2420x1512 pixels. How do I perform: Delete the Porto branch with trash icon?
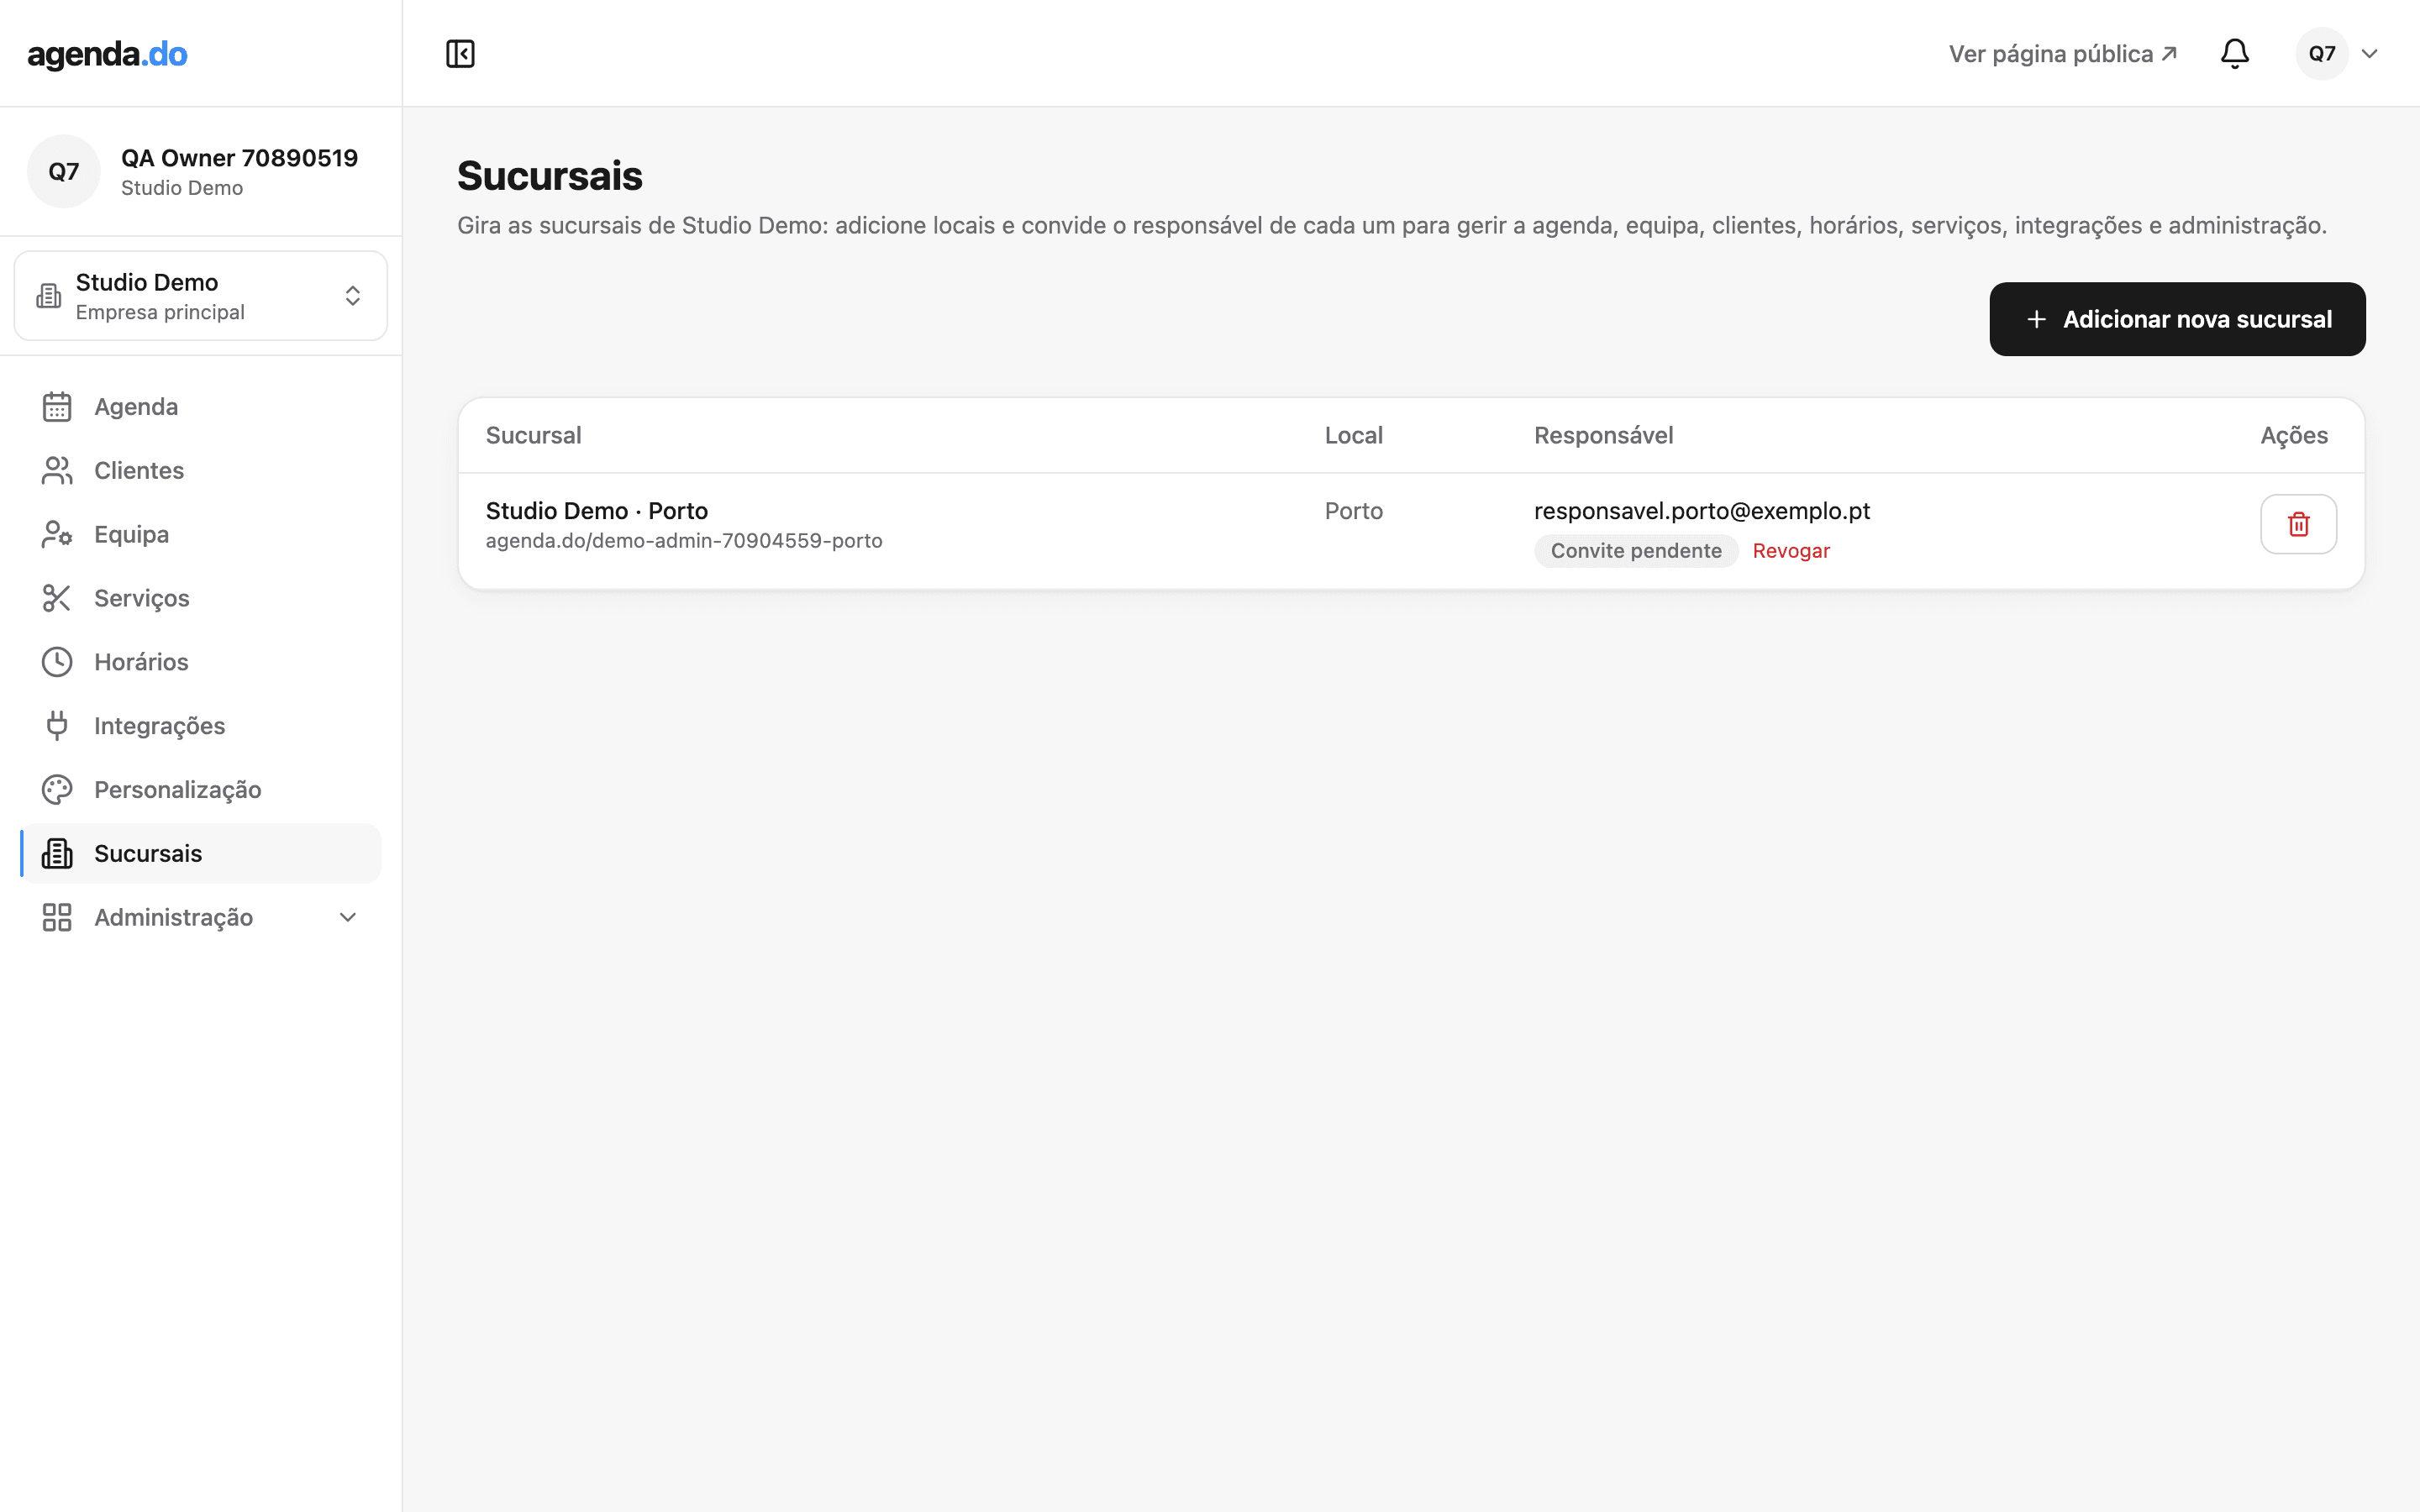pyautogui.click(x=2298, y=524)
